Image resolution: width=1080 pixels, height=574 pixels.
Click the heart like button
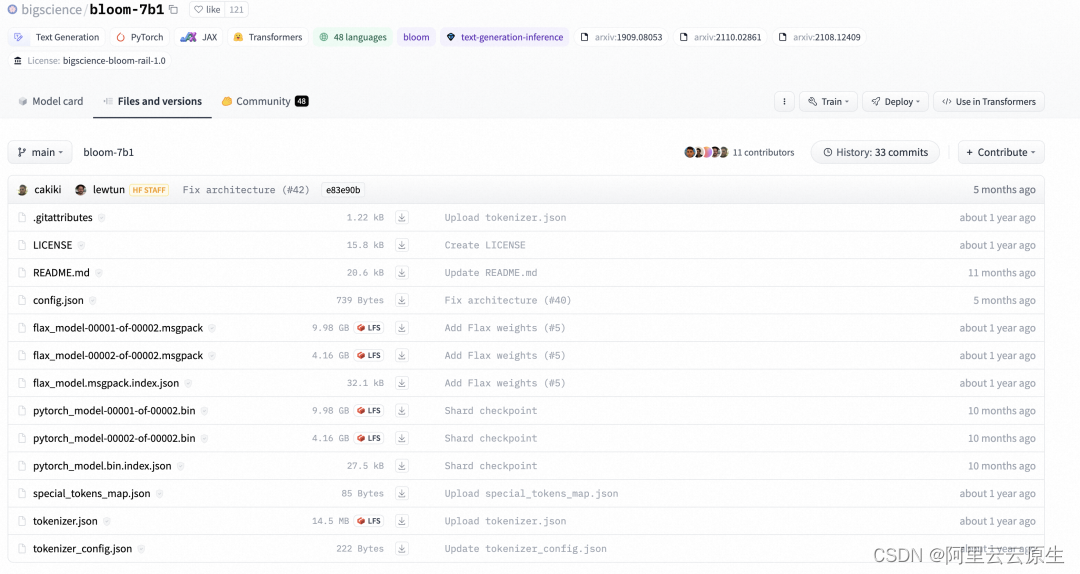207,10
